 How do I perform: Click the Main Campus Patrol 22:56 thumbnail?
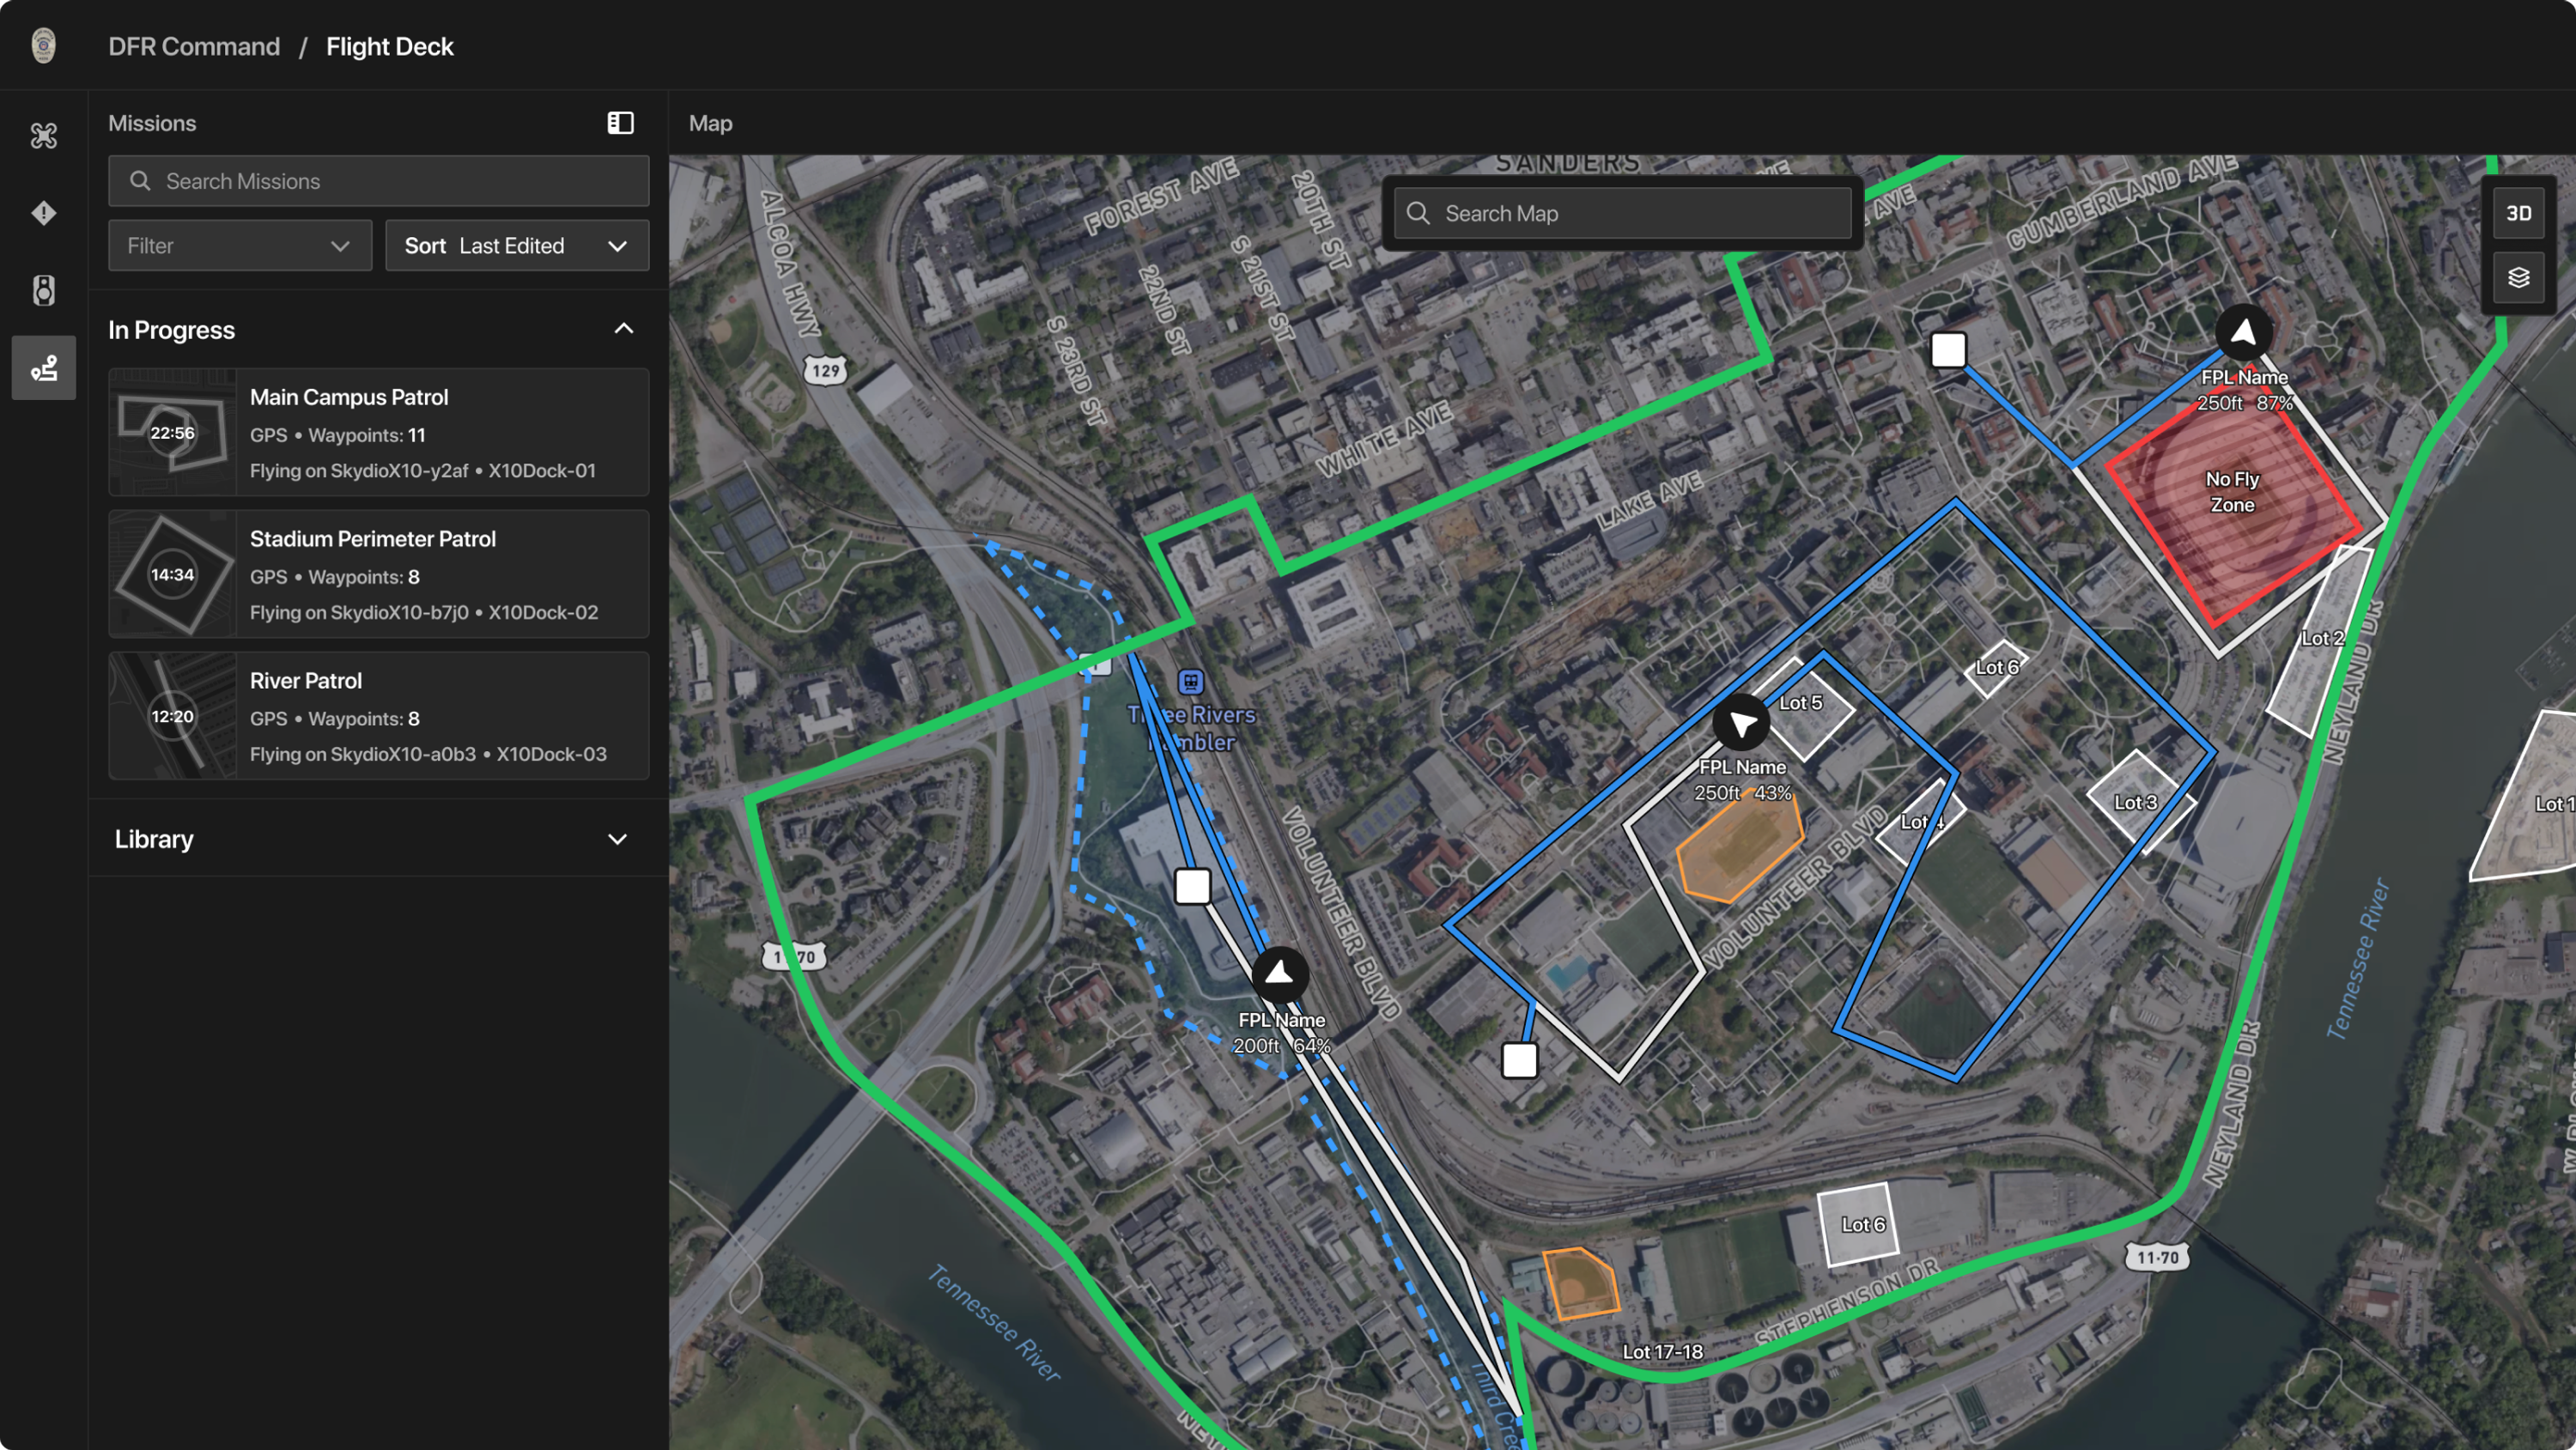[172, 432]
